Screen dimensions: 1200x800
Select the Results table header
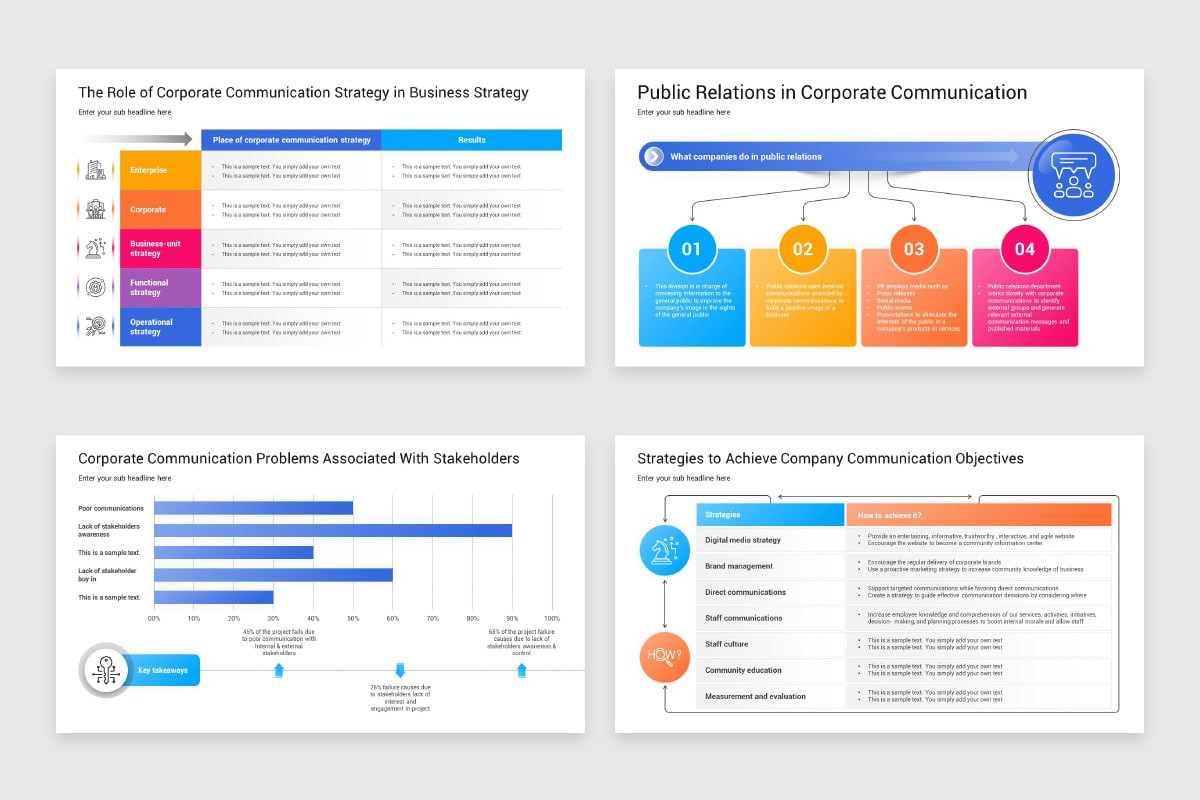[x=471, y=139]
